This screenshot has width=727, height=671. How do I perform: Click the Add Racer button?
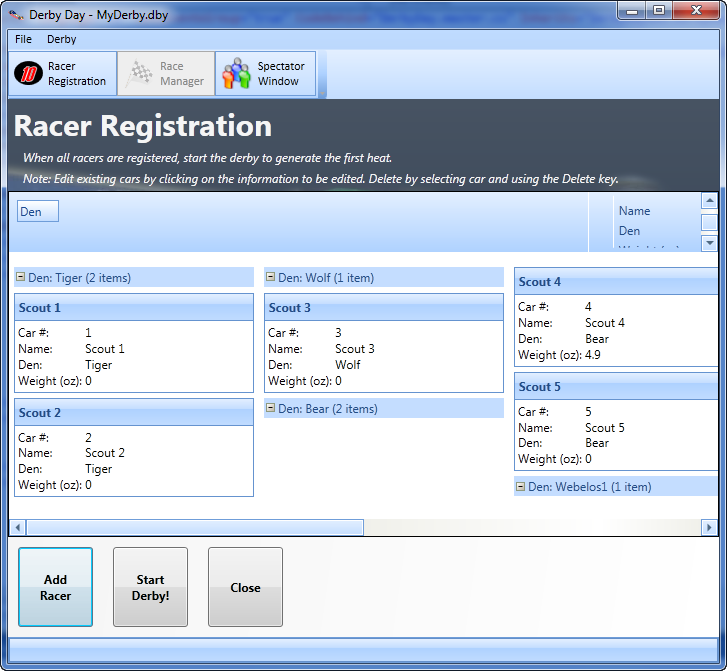56,587
